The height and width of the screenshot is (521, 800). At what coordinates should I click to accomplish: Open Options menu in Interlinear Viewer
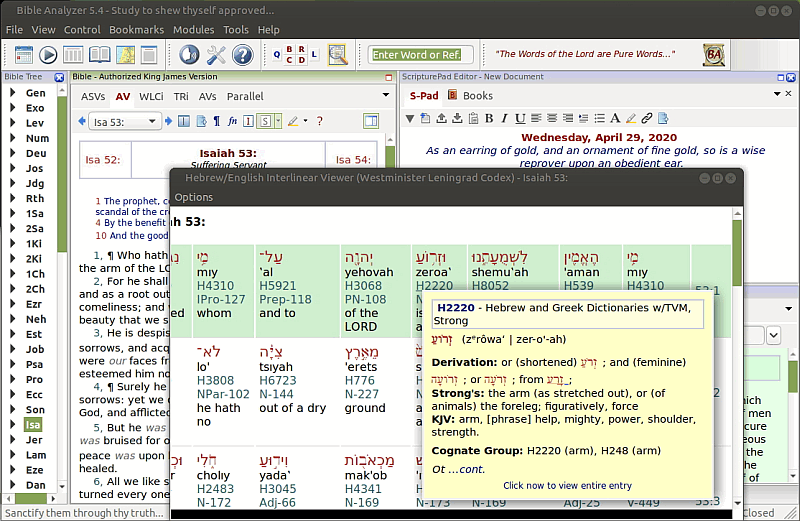click(193, 197)
